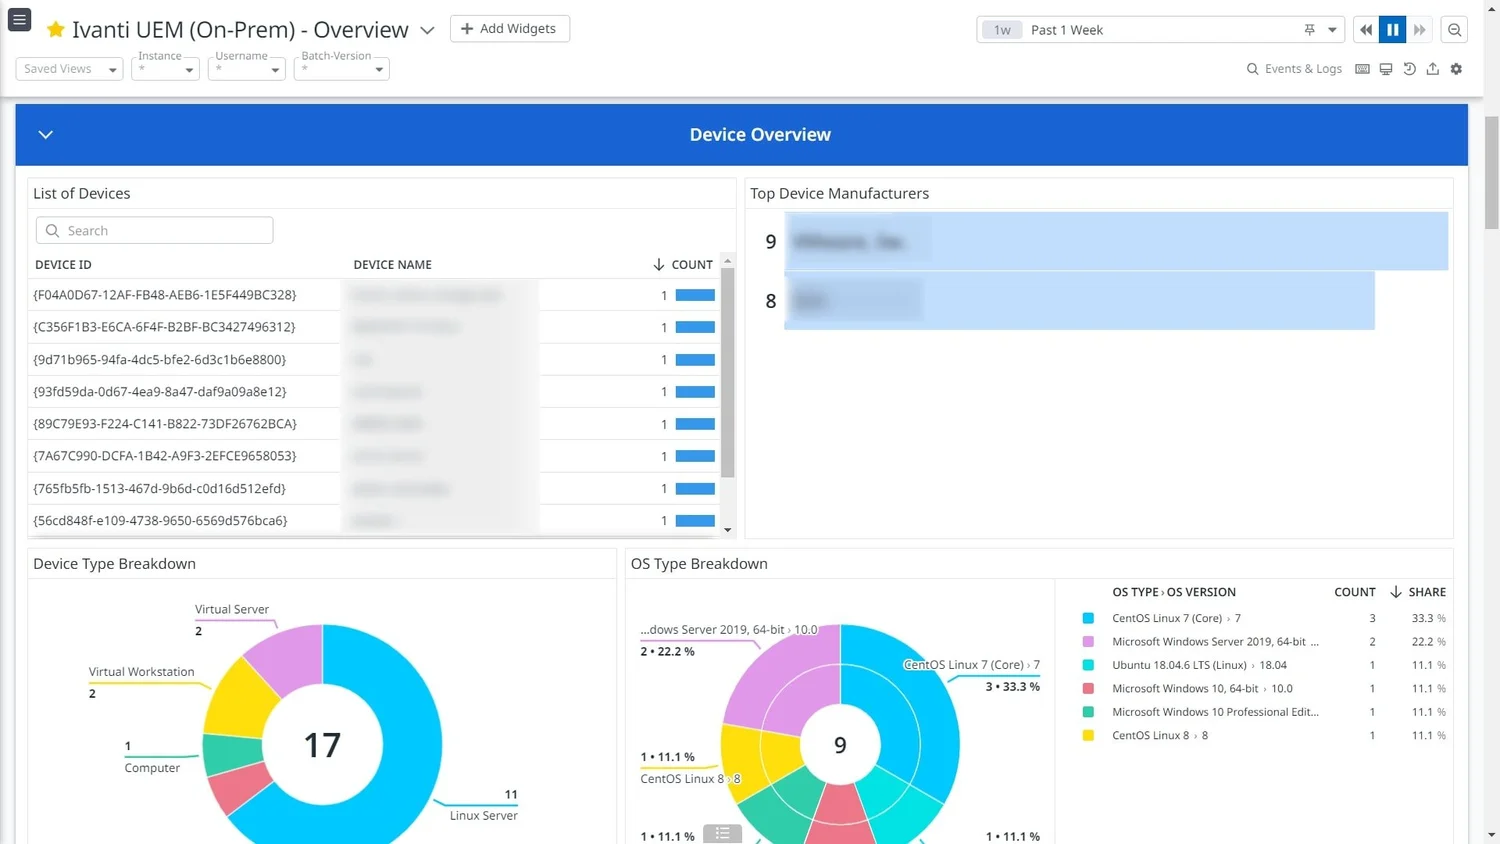
Task: Open the dashboard settings gear
Action: (1456, 68)
